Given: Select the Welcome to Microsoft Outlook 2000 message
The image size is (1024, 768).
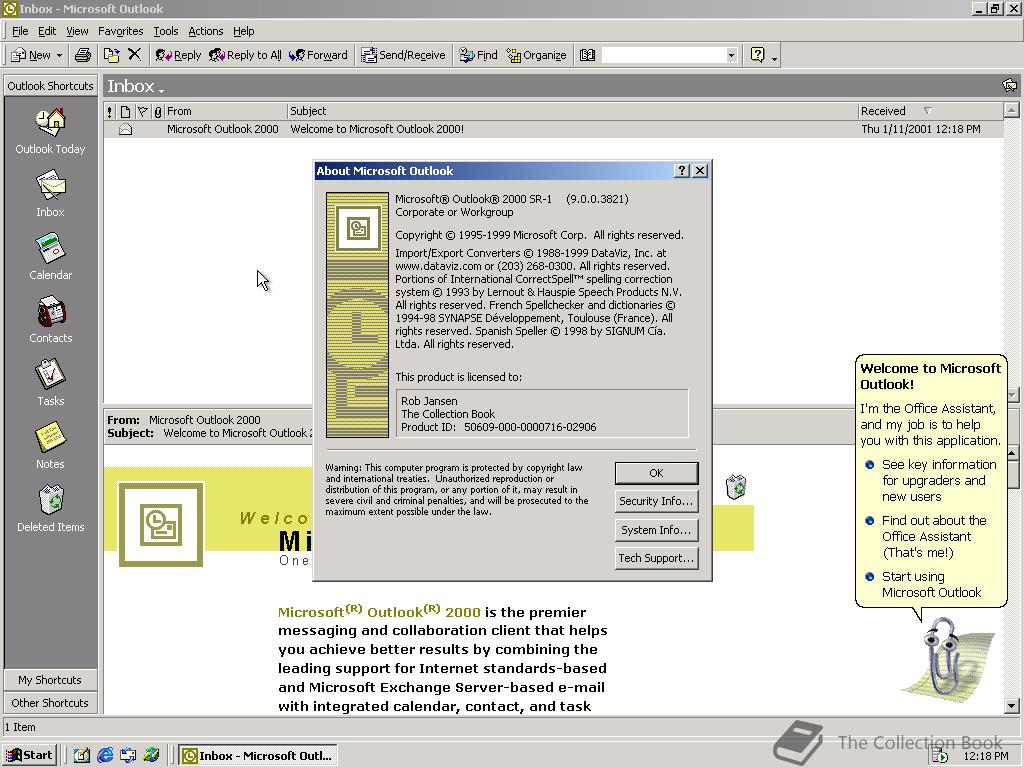Looking at the screenshot, I should click(x=553, y=129).
